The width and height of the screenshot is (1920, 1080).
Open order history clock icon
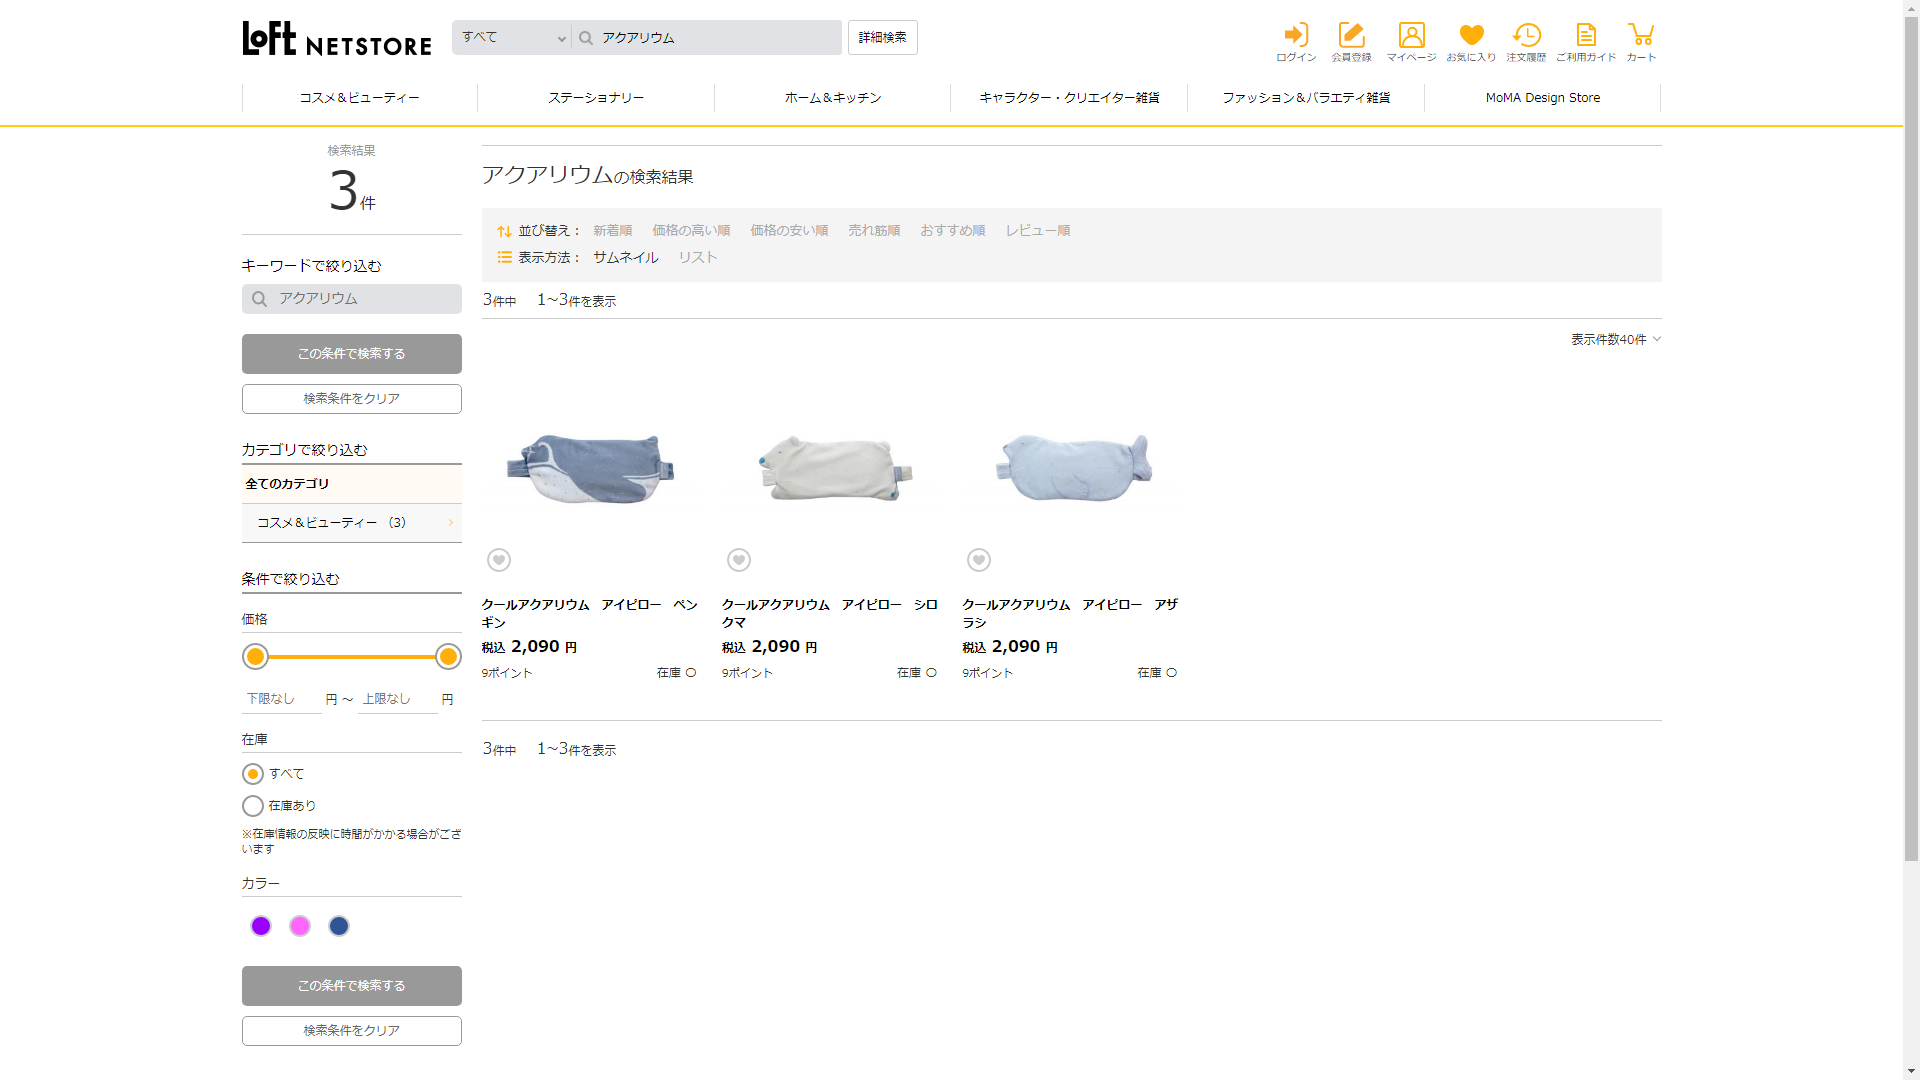(x=1526, y=36)
